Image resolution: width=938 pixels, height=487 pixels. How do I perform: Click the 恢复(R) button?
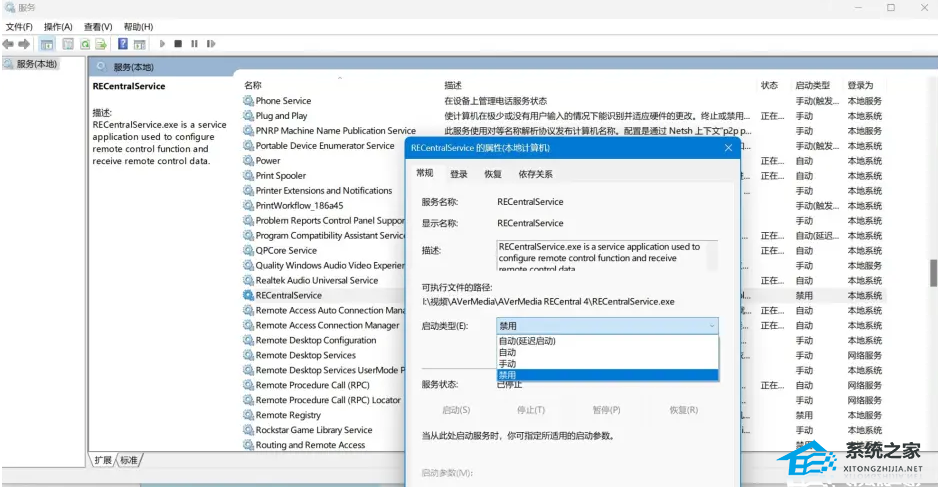pyautogui.click(x=684, y=410)
